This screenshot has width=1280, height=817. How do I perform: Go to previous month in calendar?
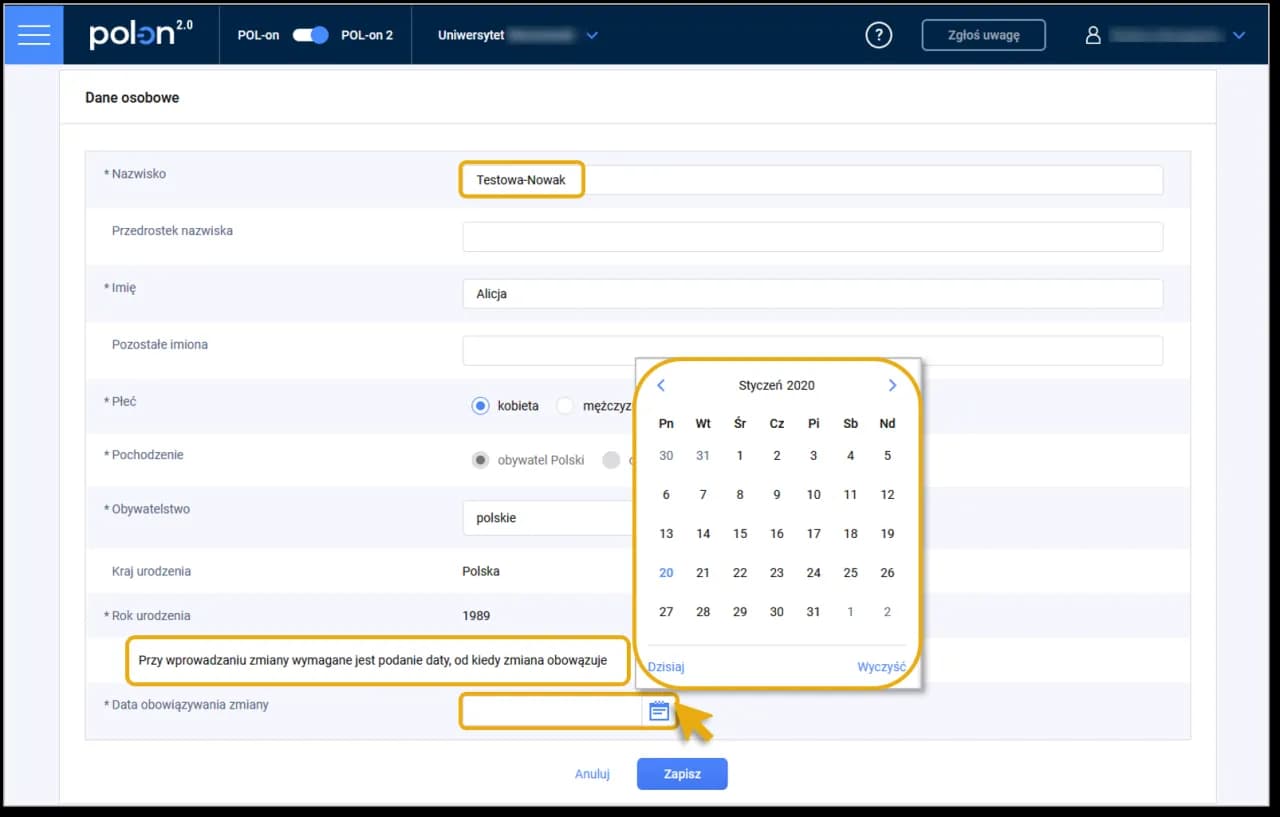tap(661, 385)
